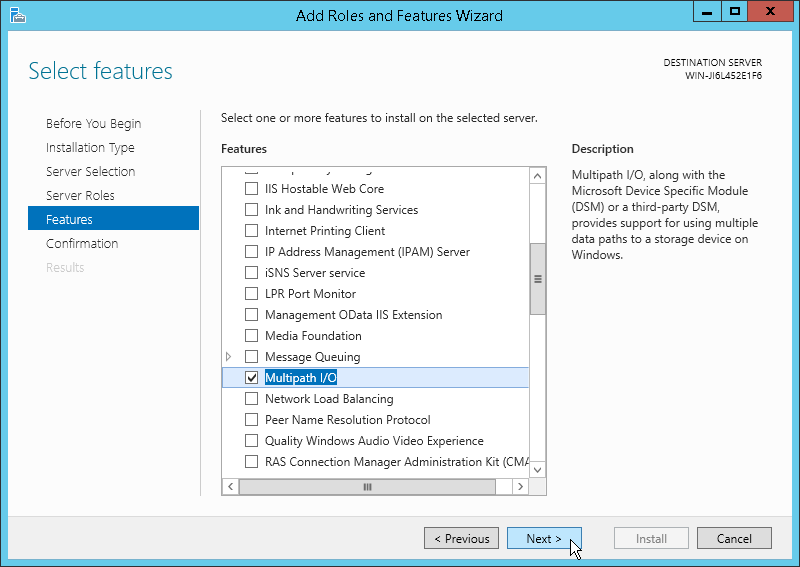Switch to Server Selection step
The image size is (800, 567).
point(90,171)
